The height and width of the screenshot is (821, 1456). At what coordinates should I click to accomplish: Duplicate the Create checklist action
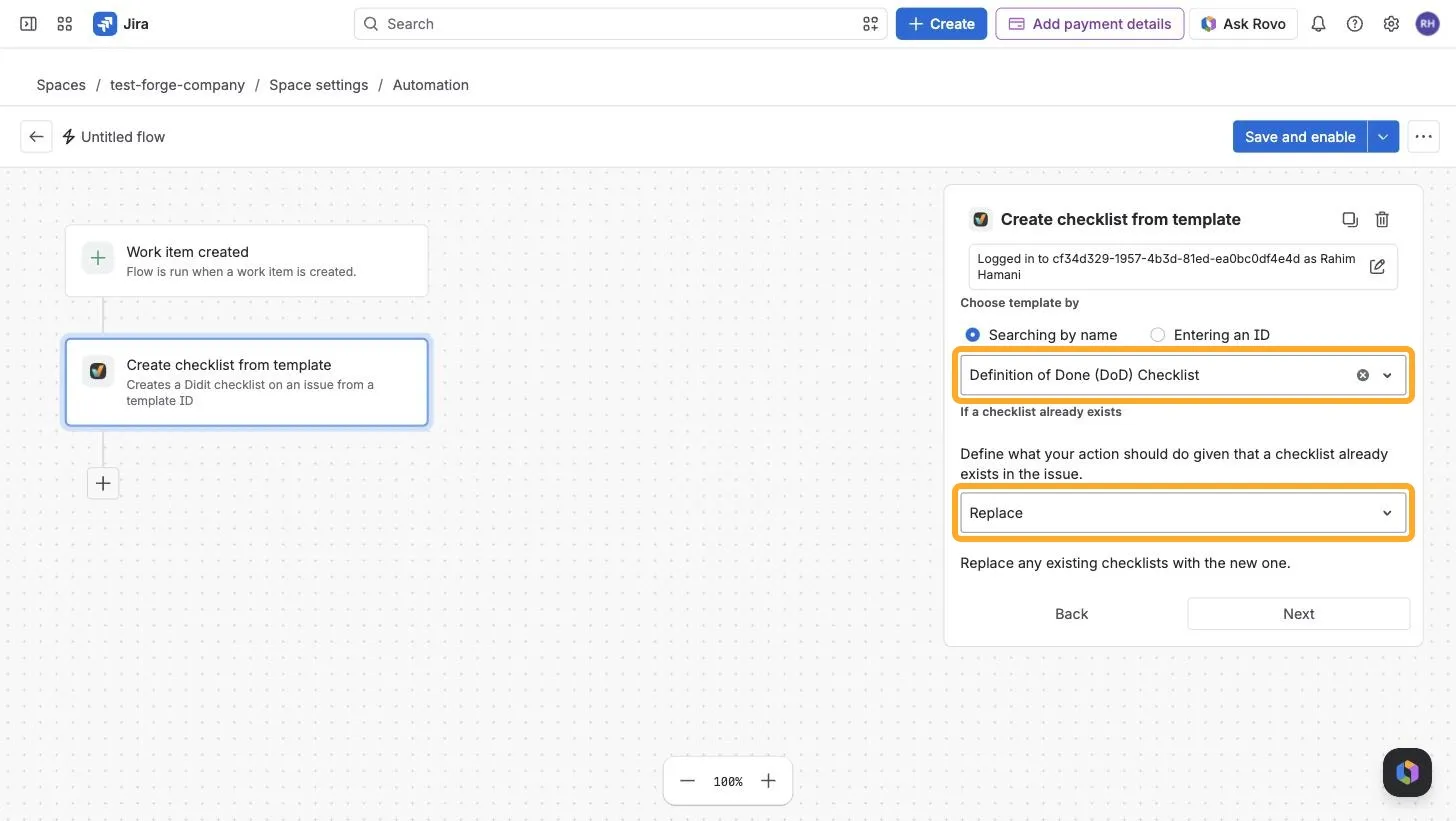coord(1349,219)
